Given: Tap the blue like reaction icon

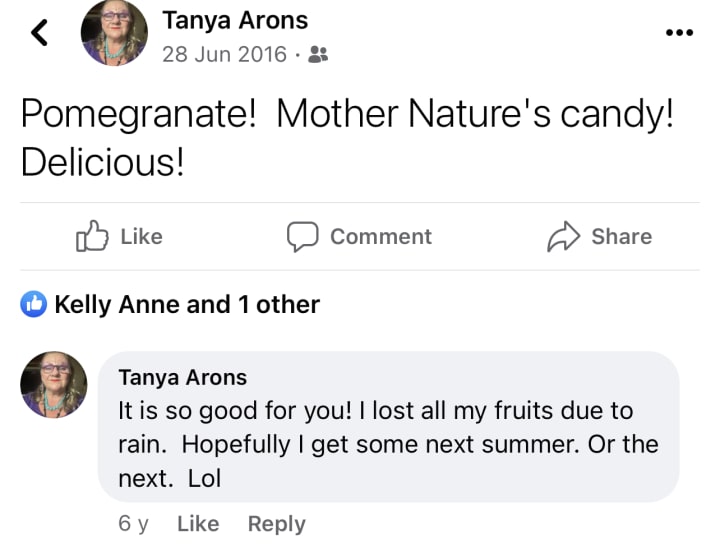Looking at the screenshot, I should pyautogui.click(x=35, y=305).
